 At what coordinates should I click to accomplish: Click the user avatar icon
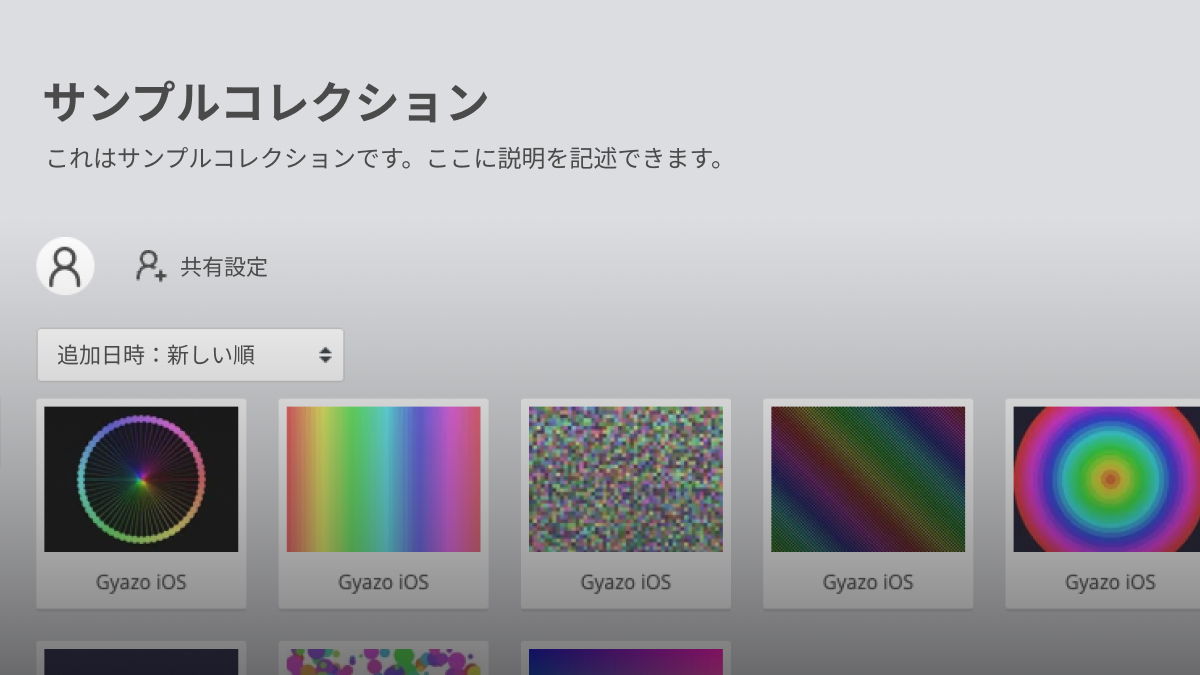(x=65, y=266)
